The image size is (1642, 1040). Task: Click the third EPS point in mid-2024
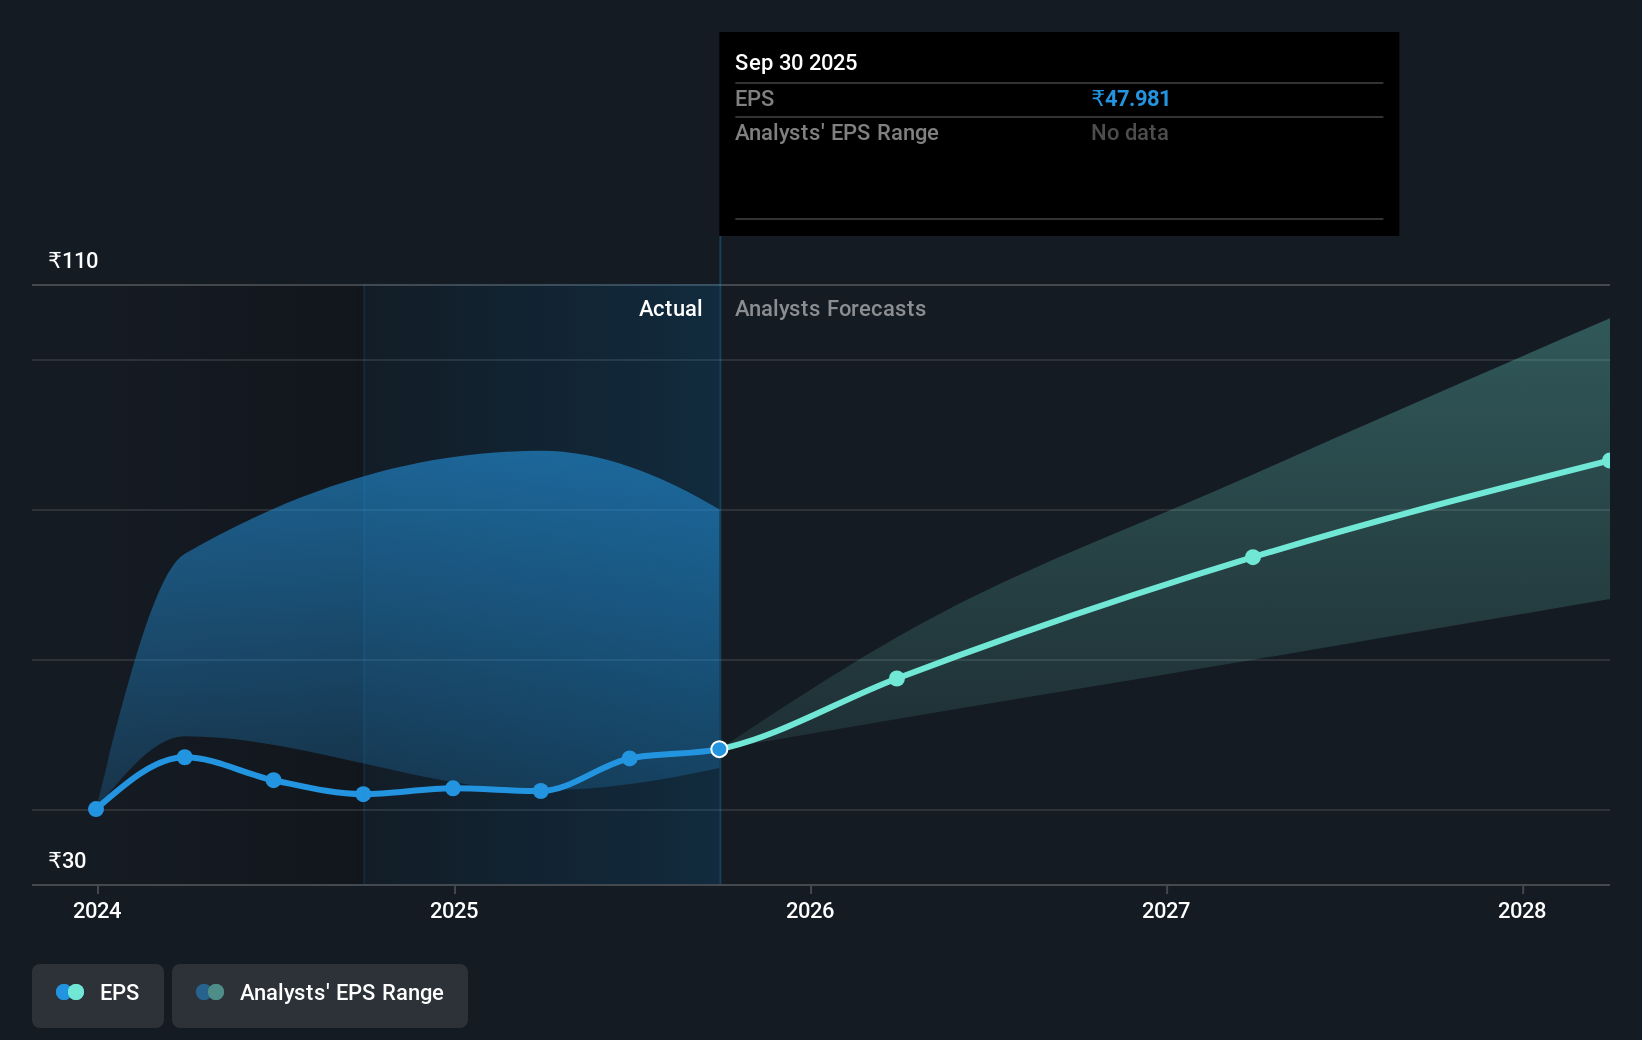click(x=274, y=780)
